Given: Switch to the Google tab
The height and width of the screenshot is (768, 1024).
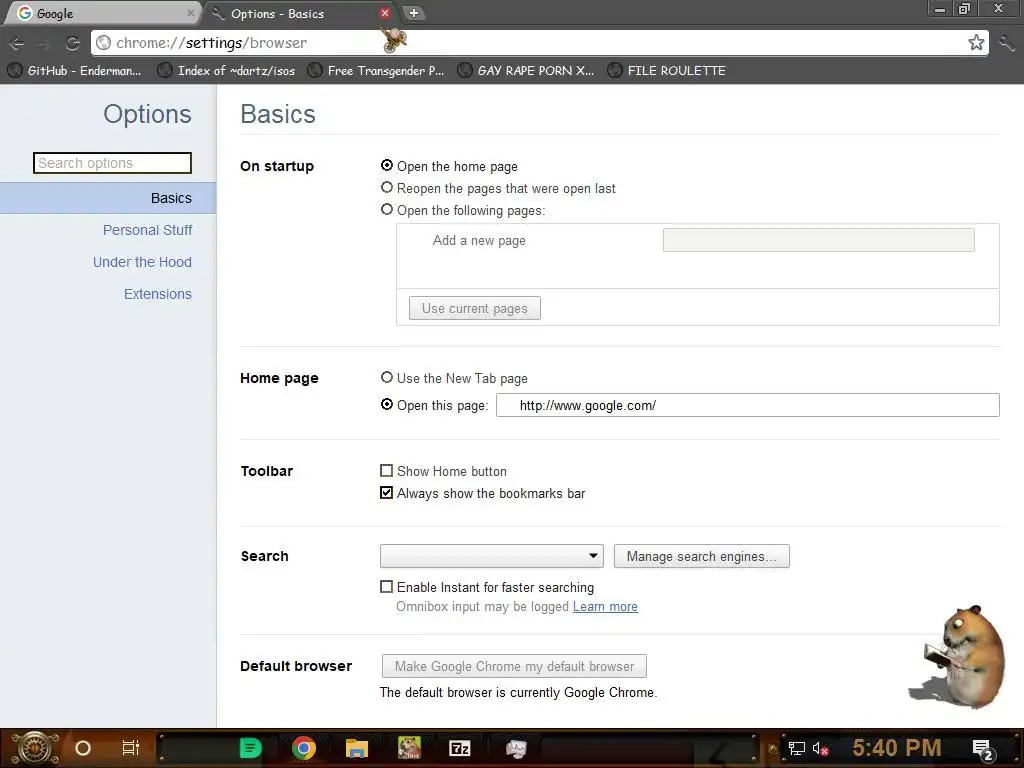Looking at the screenshot, I should [x=101, y=13].
